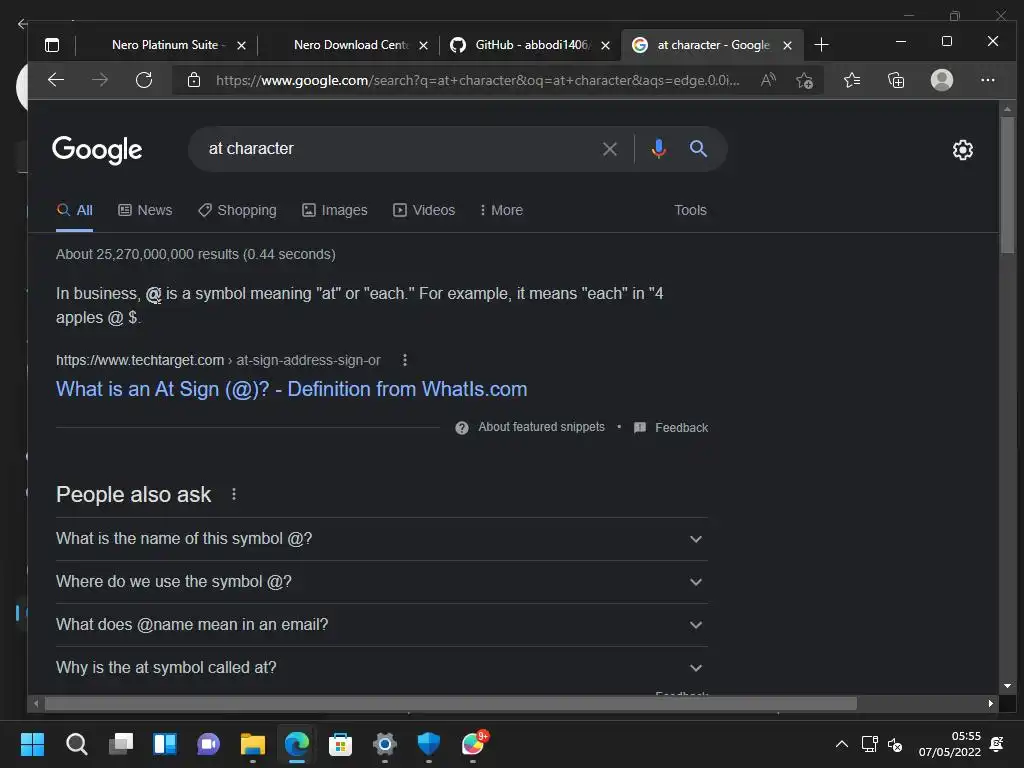This screenshot has height=768, width=1024.
Task: Click network icon in system tray
Action: click(869, 744)
